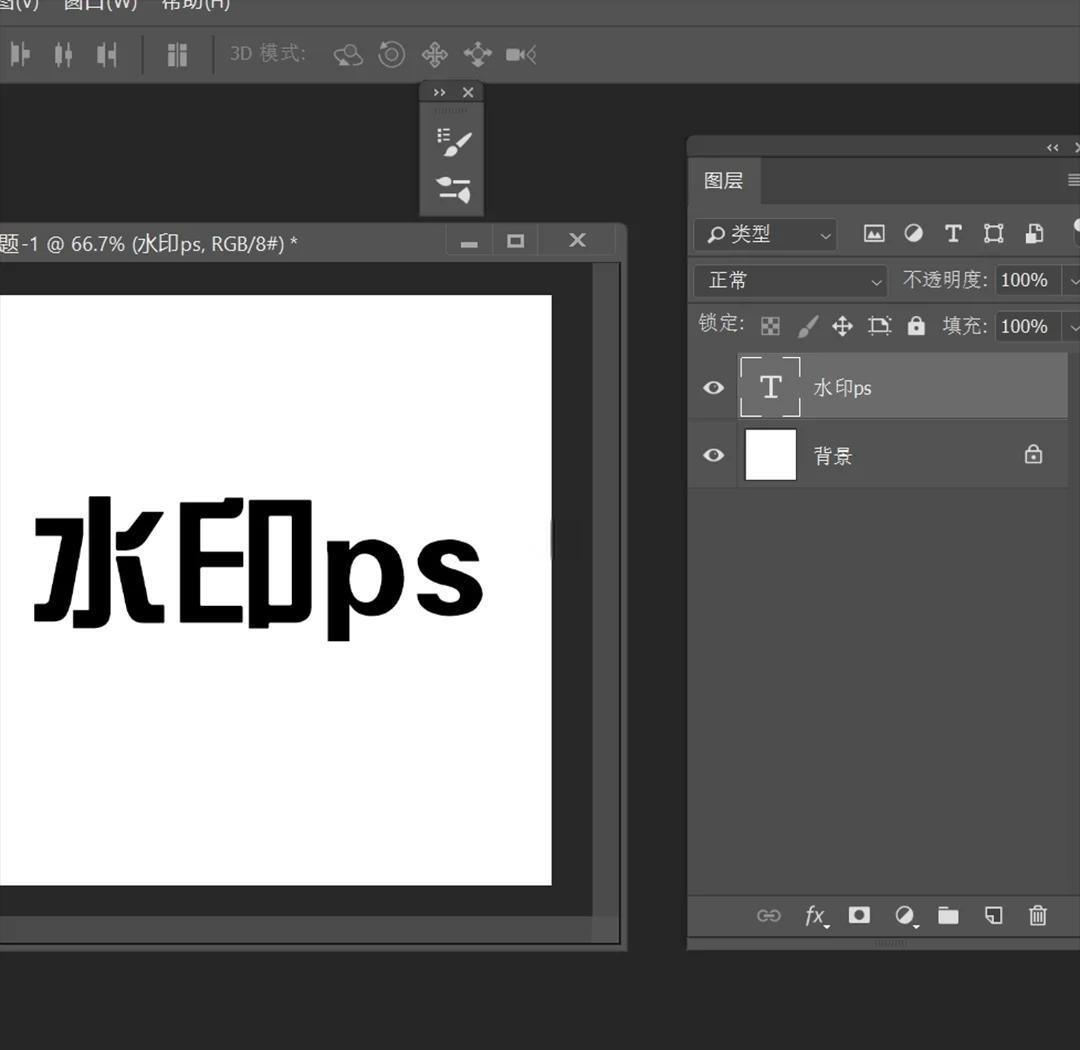Hide the 背景 layer
Viewport: 1080px width, 1050px height.
point(713,455)
